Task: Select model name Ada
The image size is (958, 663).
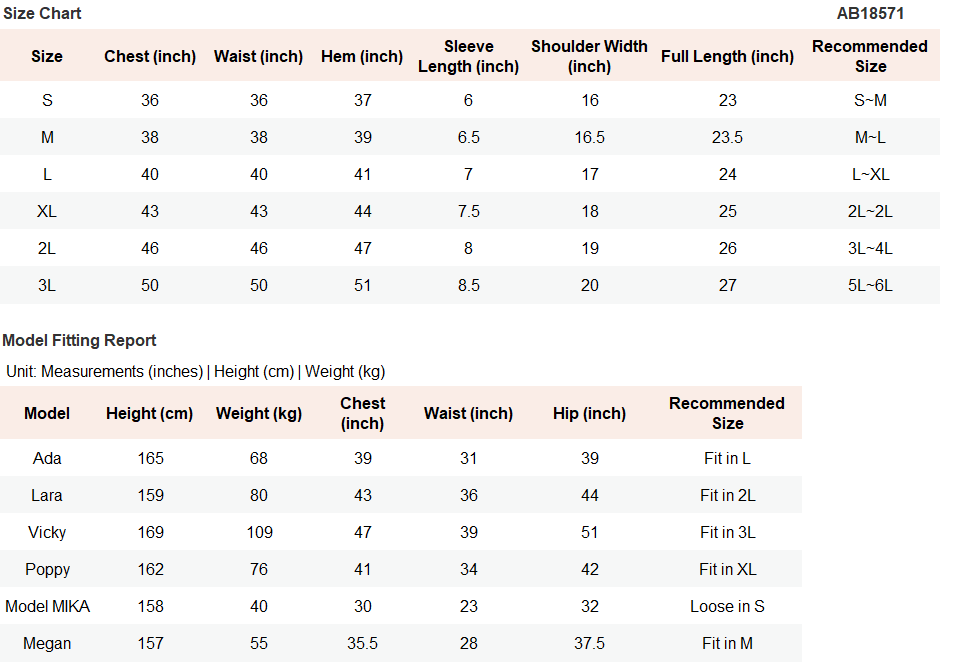Action: pyautogui.click(x=46, y=458)
